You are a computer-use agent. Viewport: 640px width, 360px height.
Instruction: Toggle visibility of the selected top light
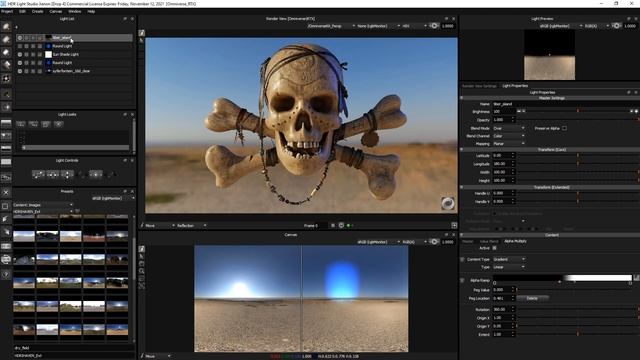pyautogui.click(x=20, y=38)
